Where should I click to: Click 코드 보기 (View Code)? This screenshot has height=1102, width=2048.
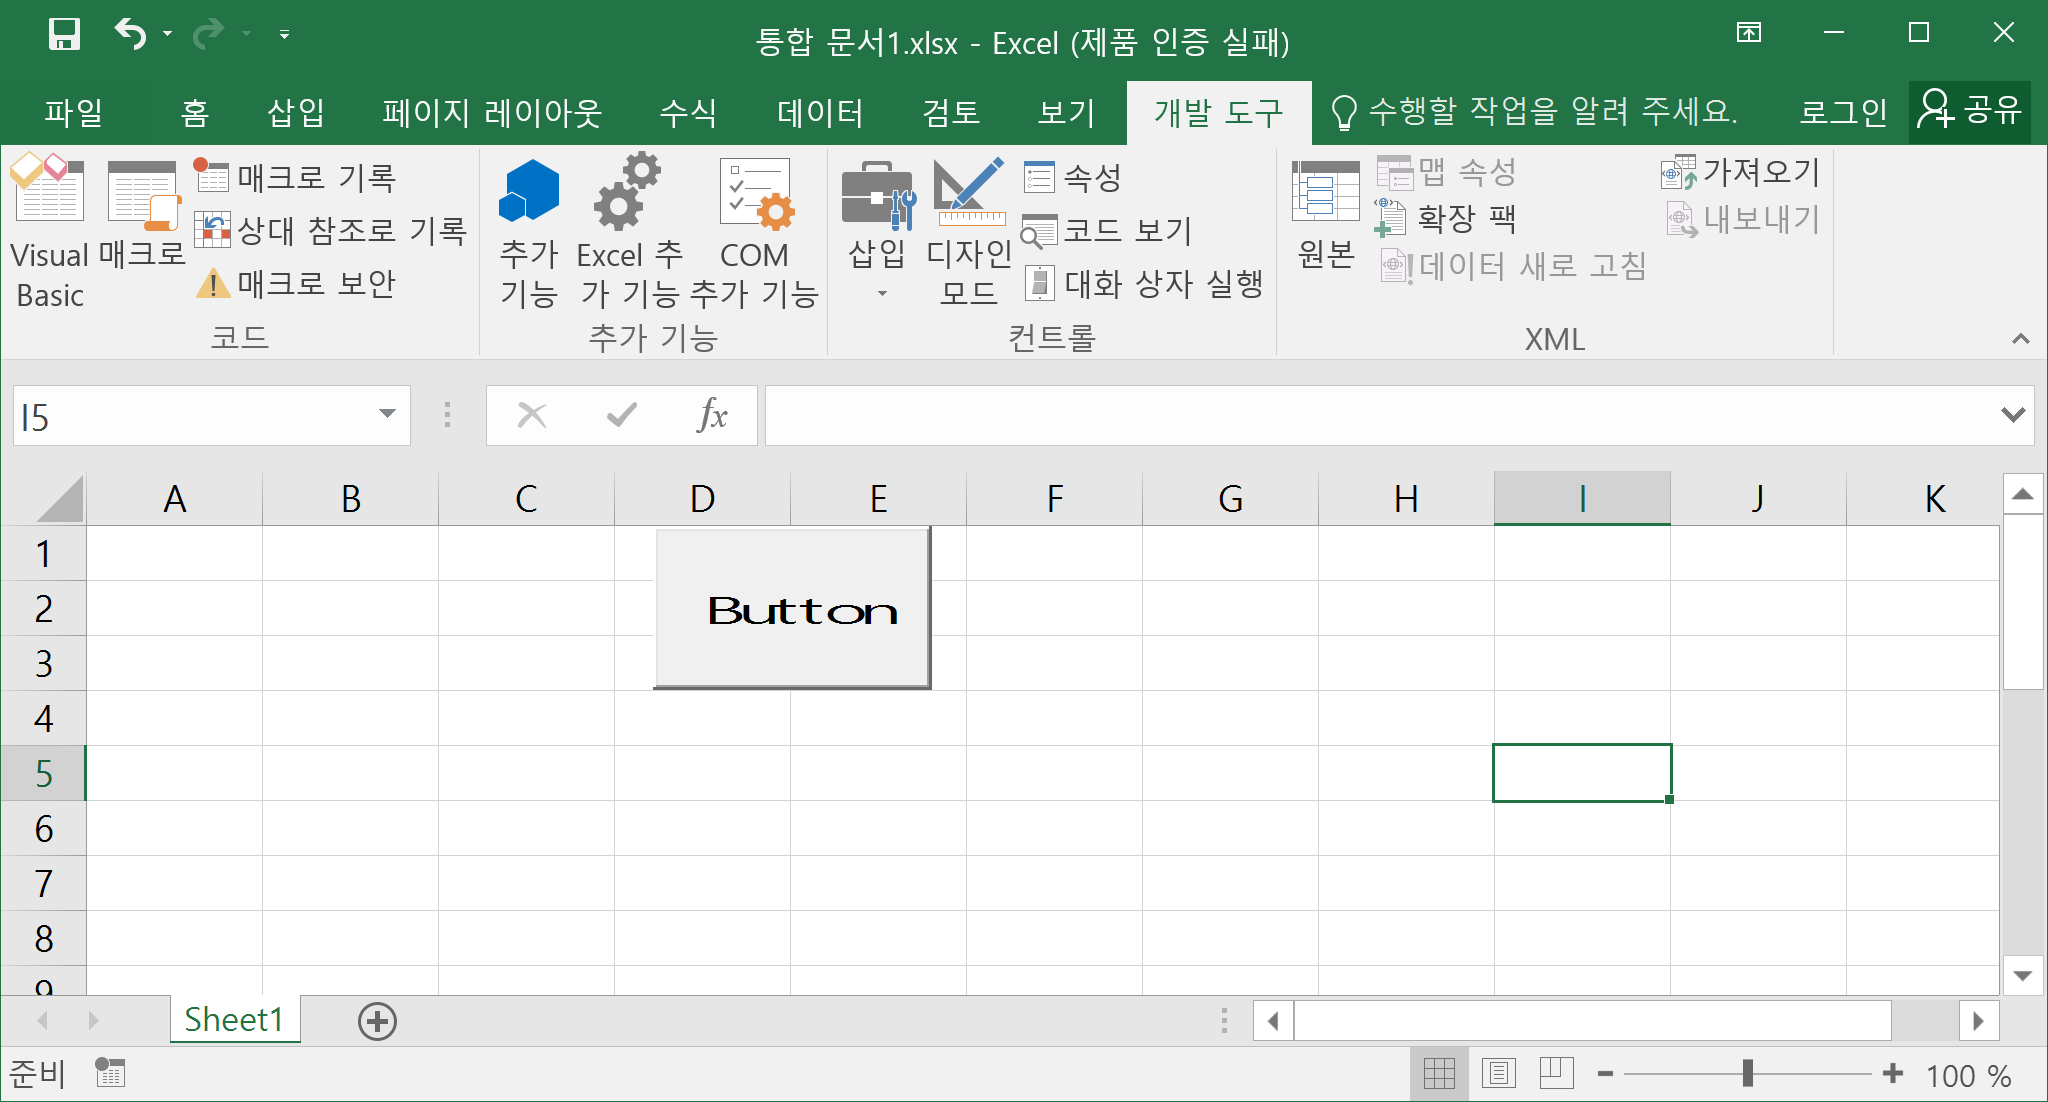pos(1108,231)
